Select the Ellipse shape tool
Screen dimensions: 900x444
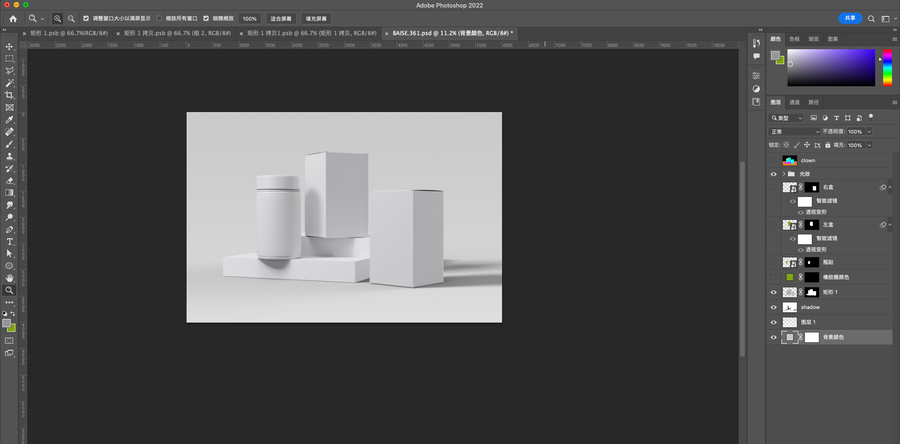click(9, 266)
